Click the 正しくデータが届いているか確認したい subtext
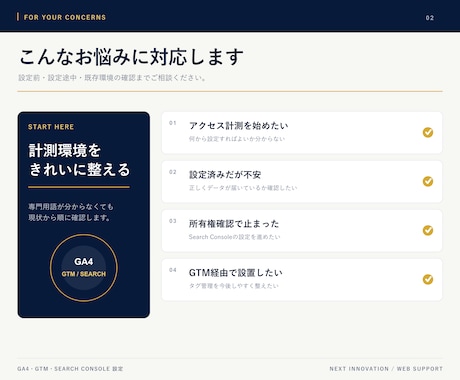 coord(243,188)
